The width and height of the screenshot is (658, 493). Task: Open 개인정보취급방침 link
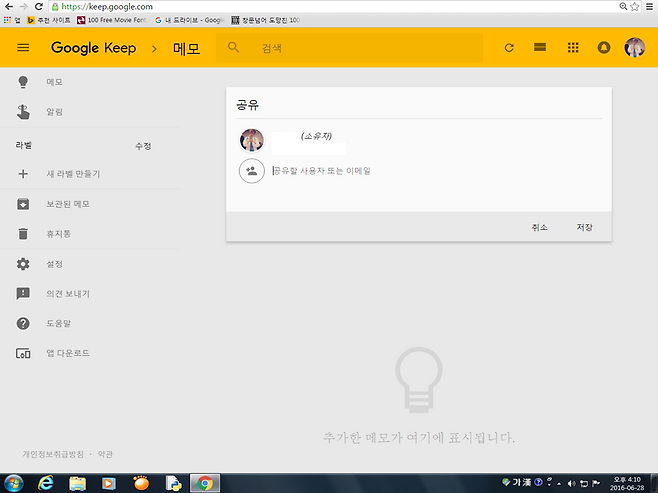[x=53, y=454]
